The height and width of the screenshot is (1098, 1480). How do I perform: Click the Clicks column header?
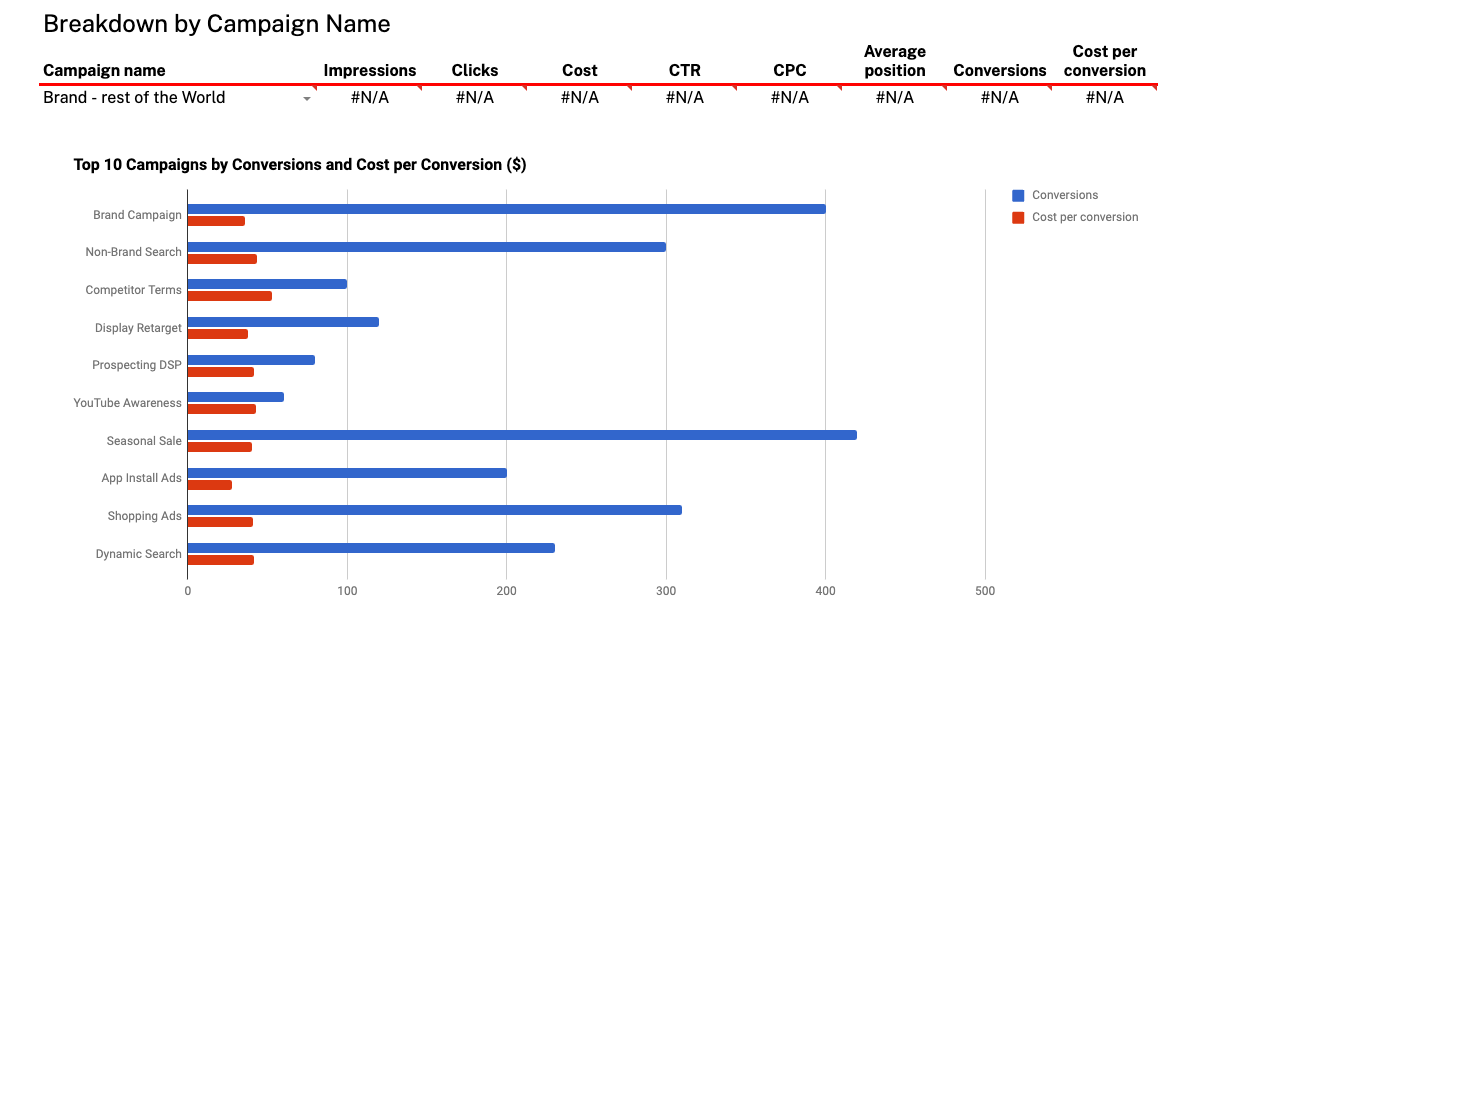[474, 70]
